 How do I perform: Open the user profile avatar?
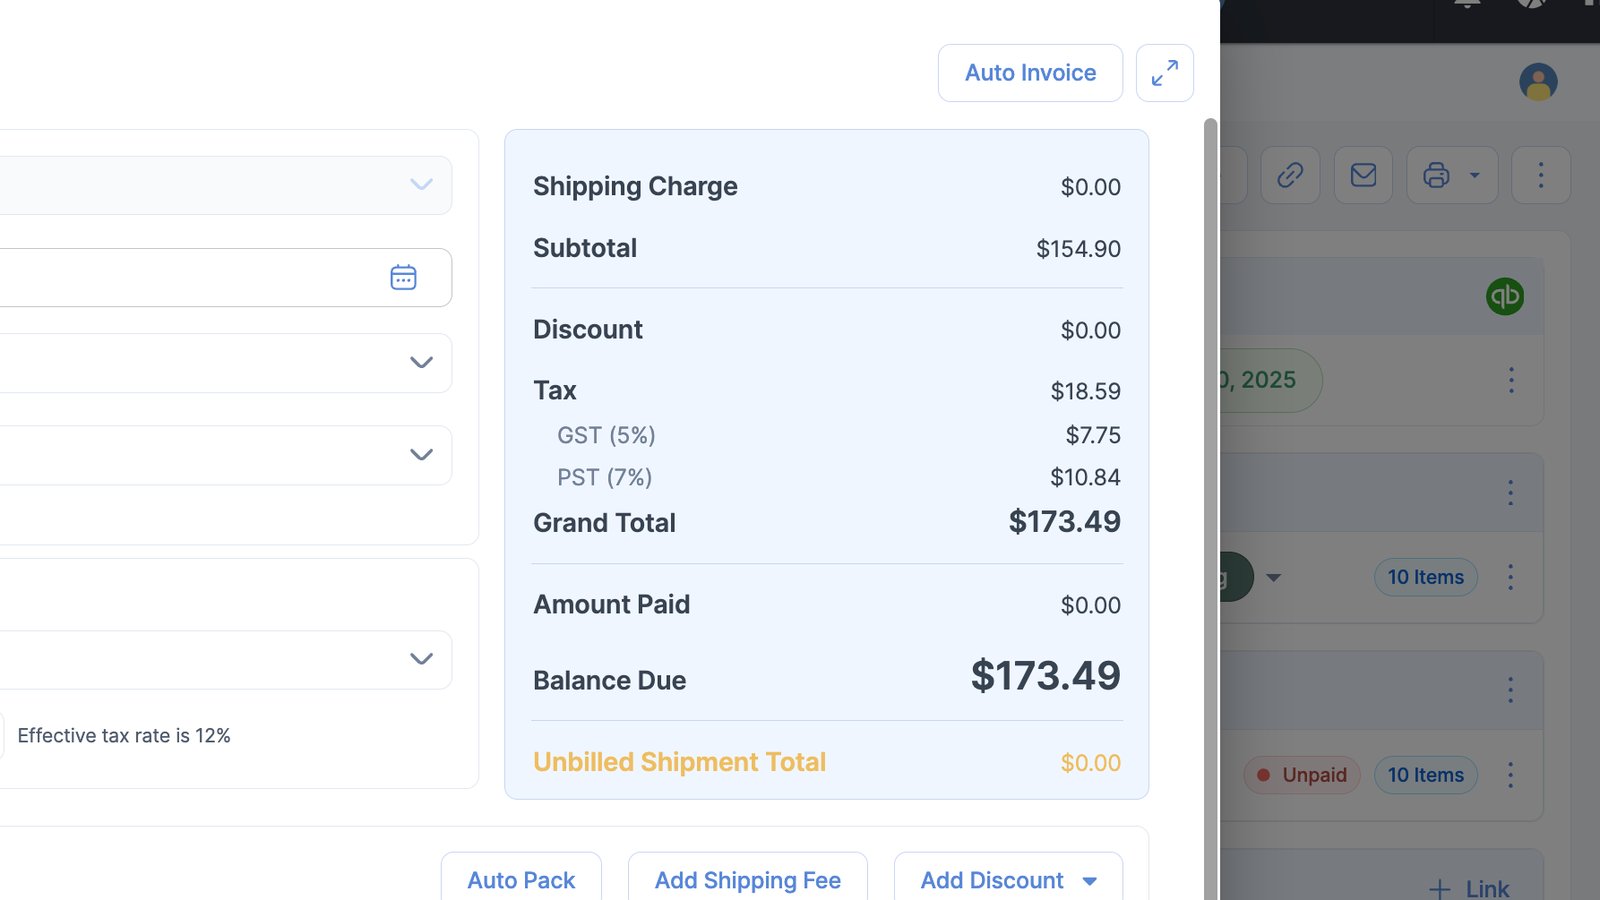click(1538, 82)
